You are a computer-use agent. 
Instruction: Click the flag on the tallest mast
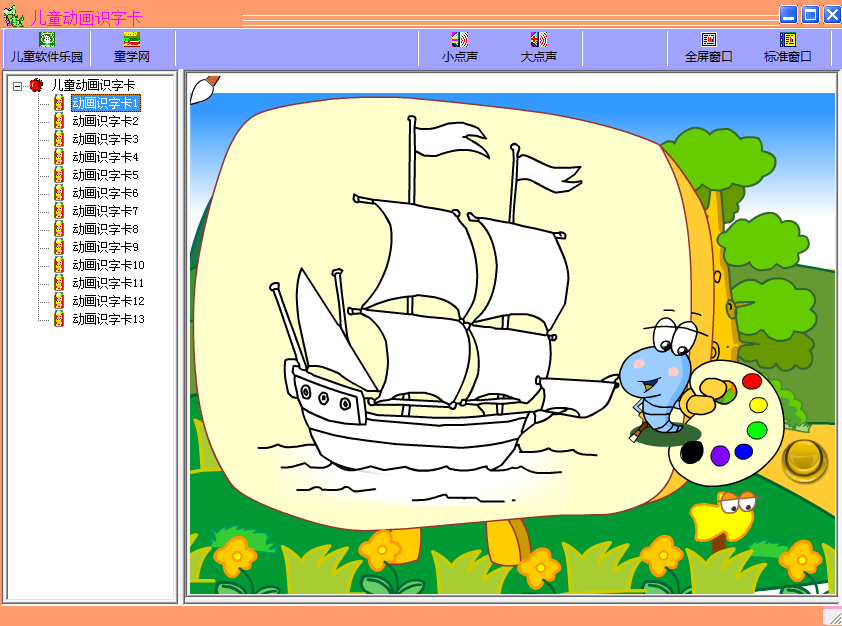(452, 139)
